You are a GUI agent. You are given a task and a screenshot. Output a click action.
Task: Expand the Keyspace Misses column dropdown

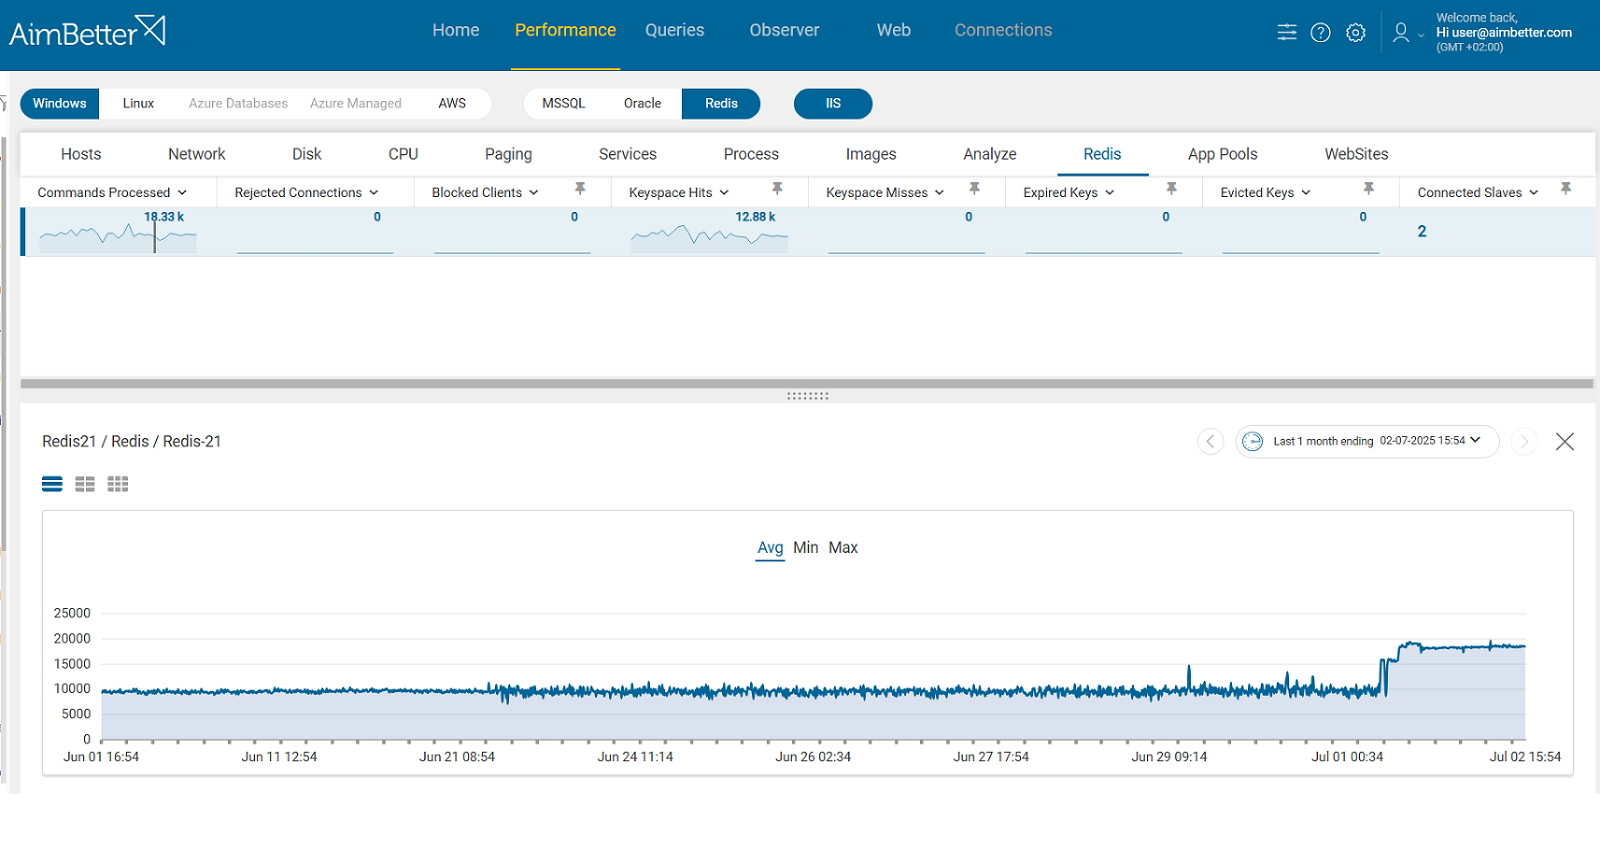939,193
